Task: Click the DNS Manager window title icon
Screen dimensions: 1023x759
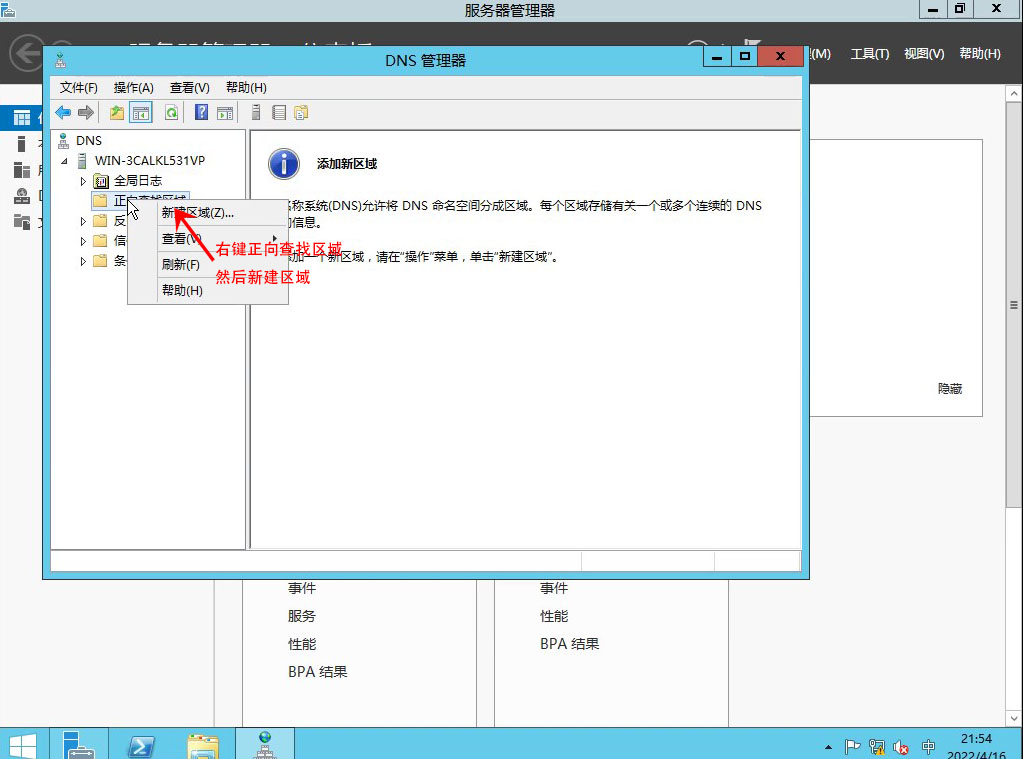Action: tap(60, 61)
